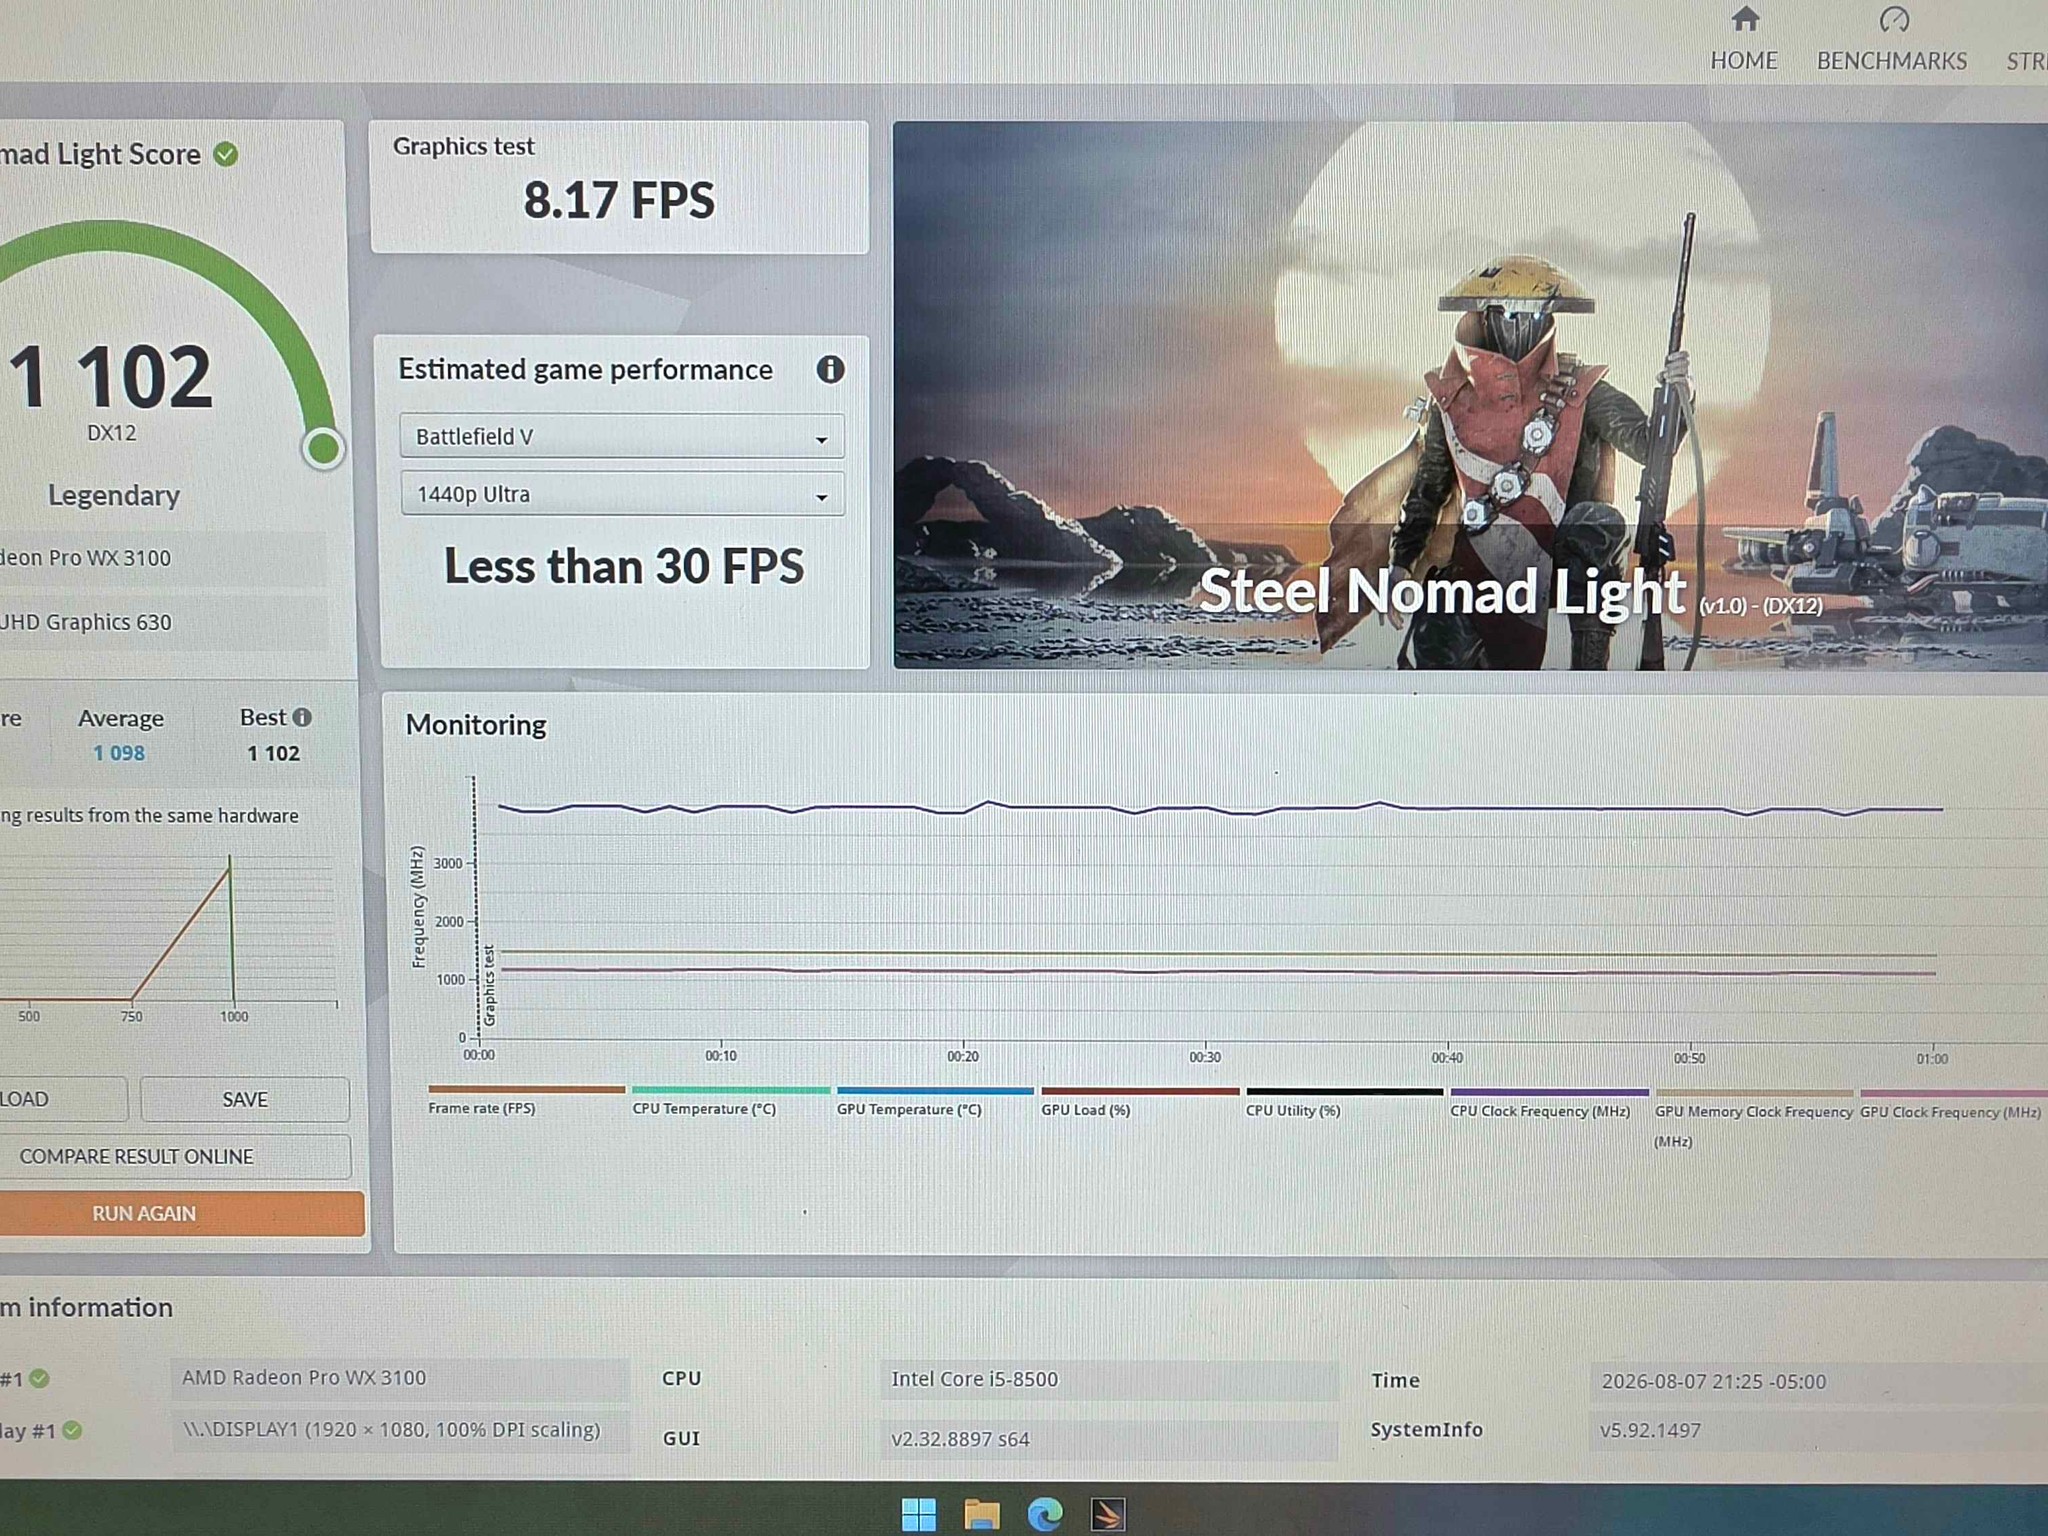Go to the HOME tab
The height and width of the screenshot is (1536, 2048).
click(1744, 61)
